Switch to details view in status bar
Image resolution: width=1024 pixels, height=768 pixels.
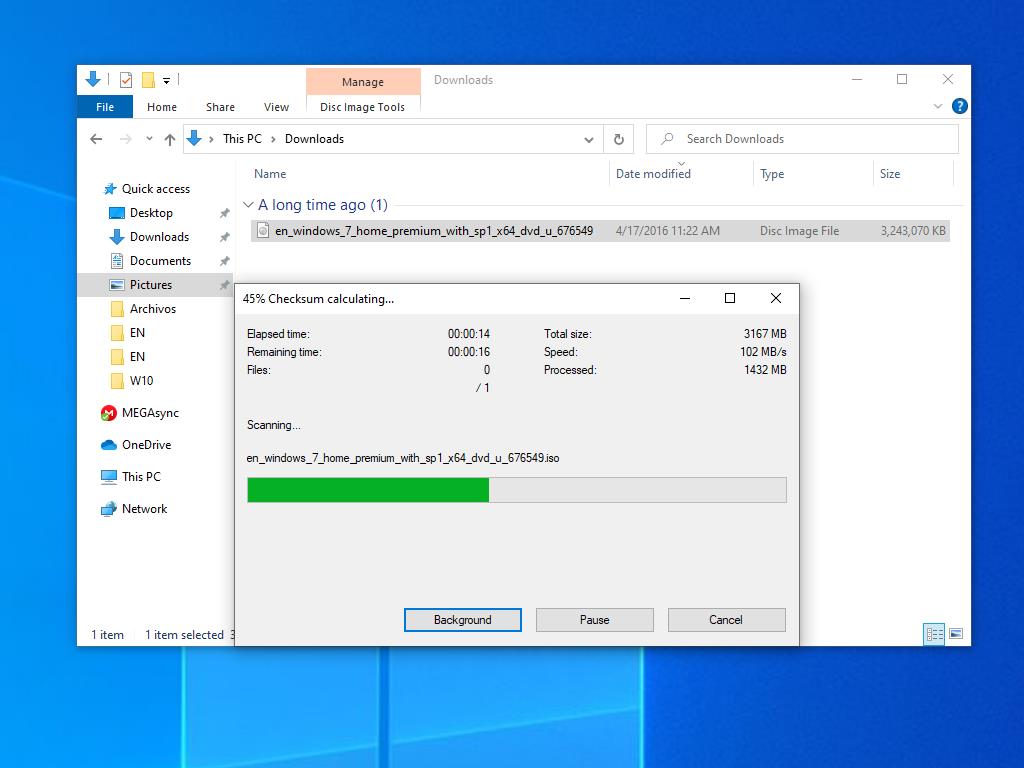click(934, 634)
